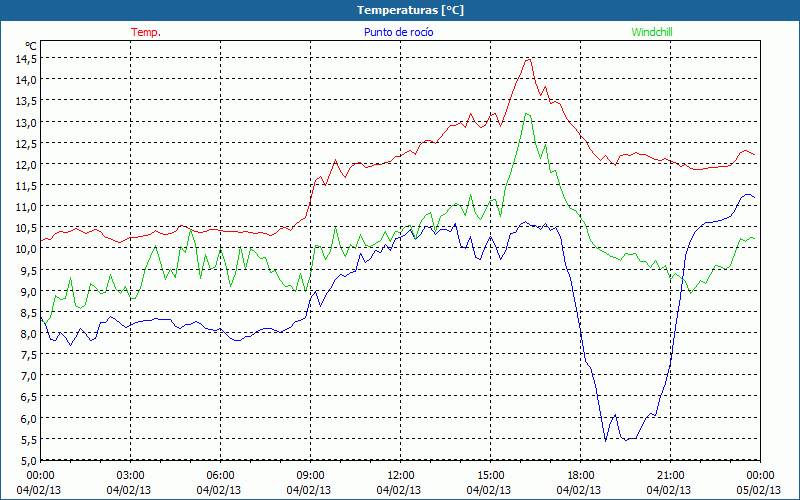
Task: Click the 15:00 time label on the x-axis
Action: (490, 476)
